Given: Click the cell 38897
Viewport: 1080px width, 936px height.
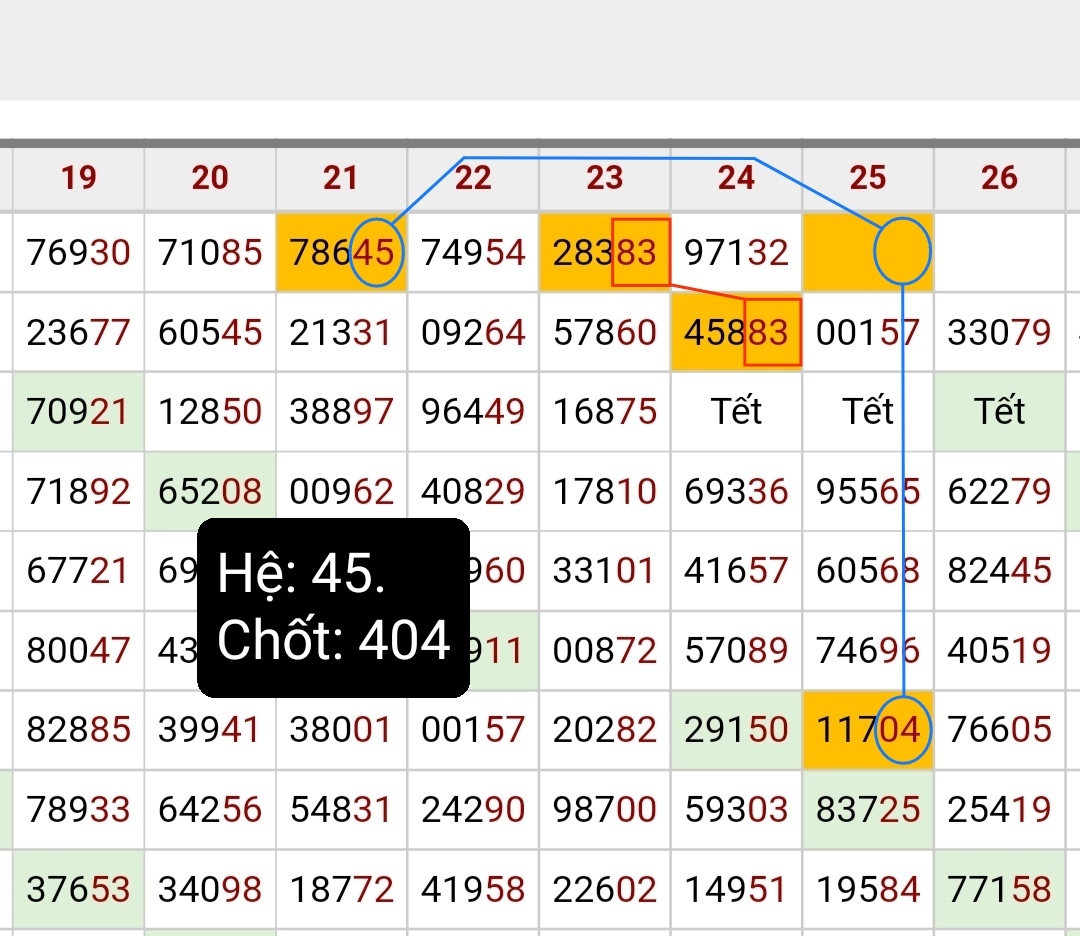Looking at the screenshot, I should (342, 412).
